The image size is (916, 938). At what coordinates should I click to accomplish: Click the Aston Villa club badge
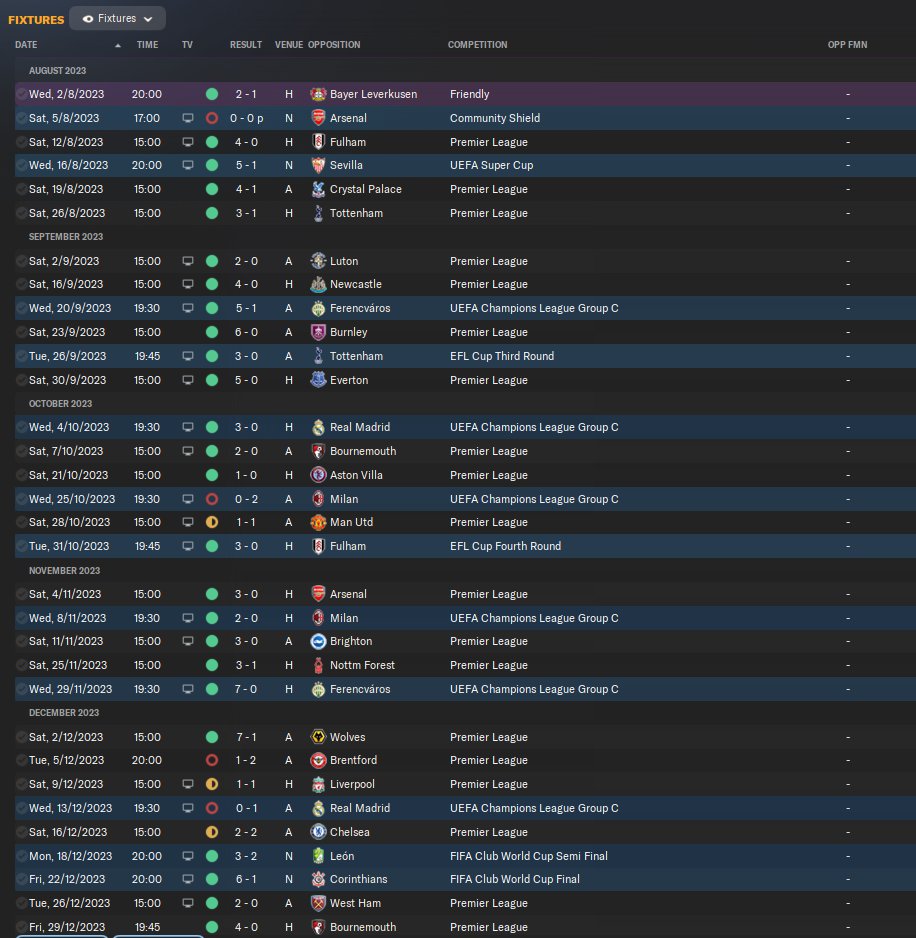[318, 475]
